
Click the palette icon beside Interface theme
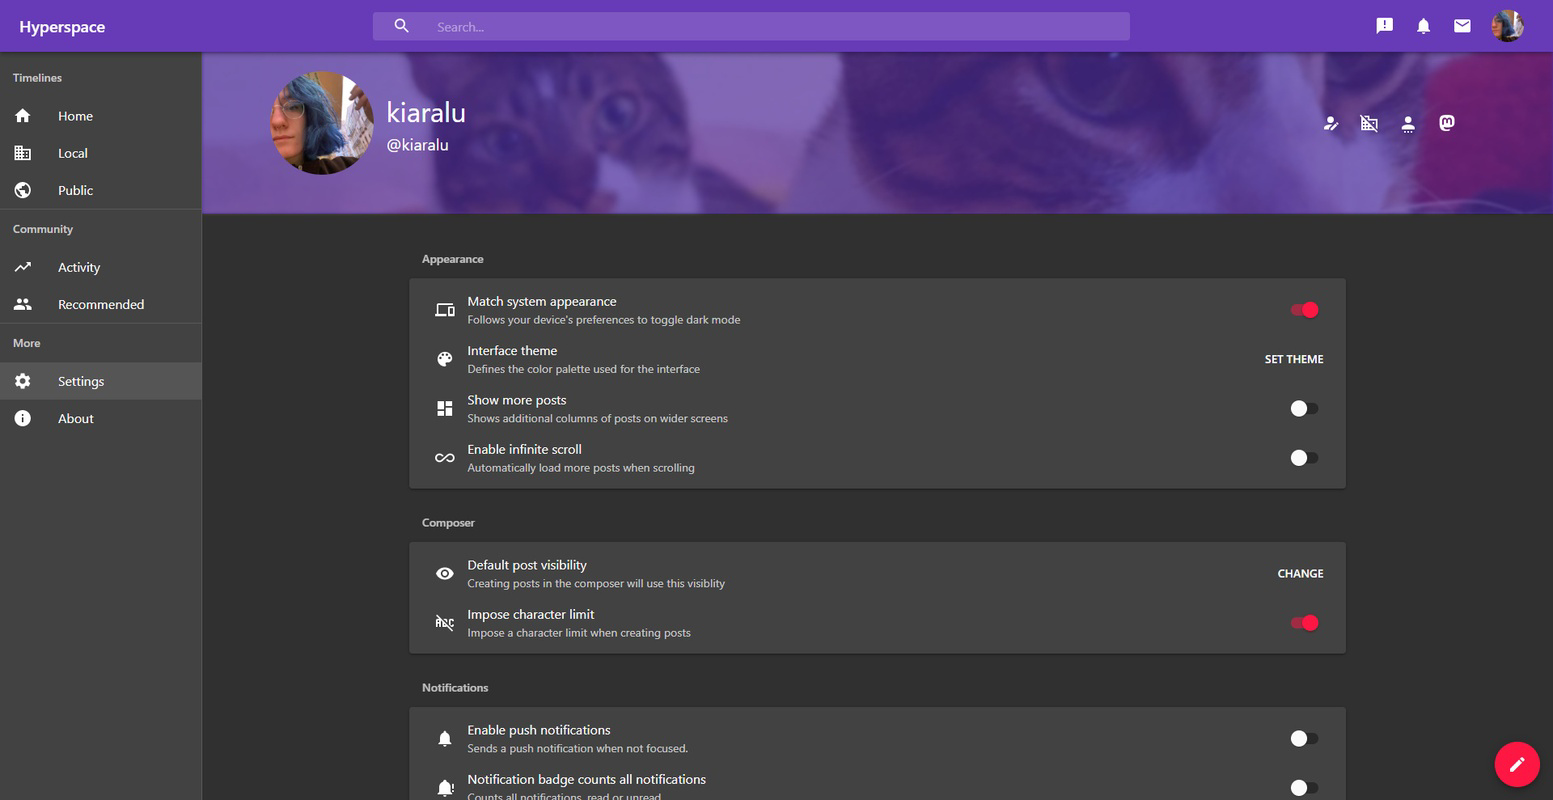point(445,359)
